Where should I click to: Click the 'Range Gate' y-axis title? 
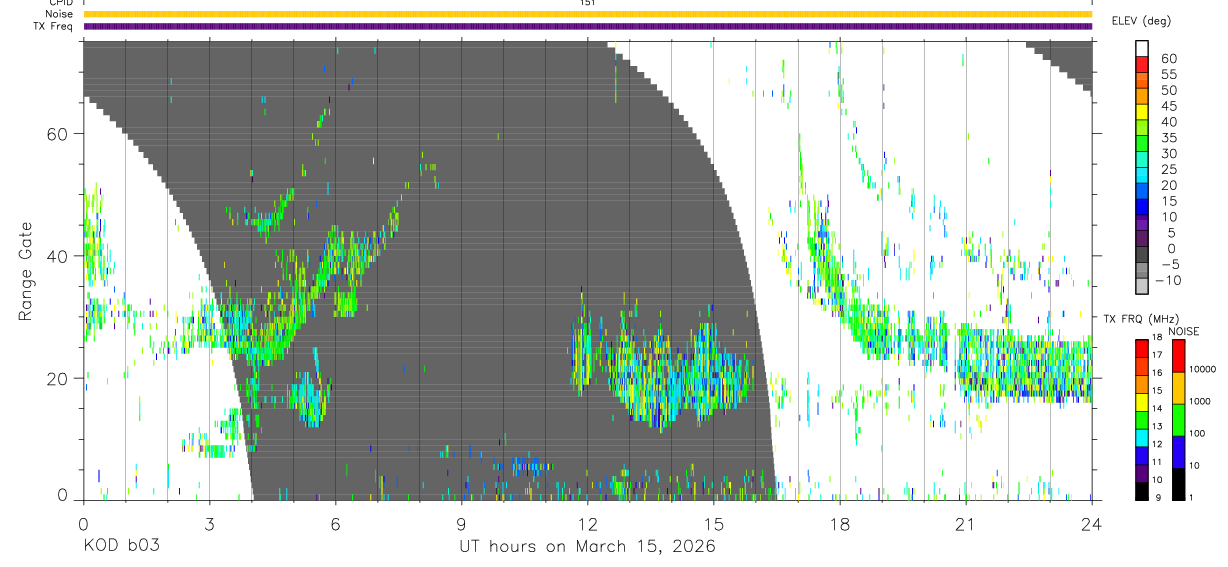28,273
